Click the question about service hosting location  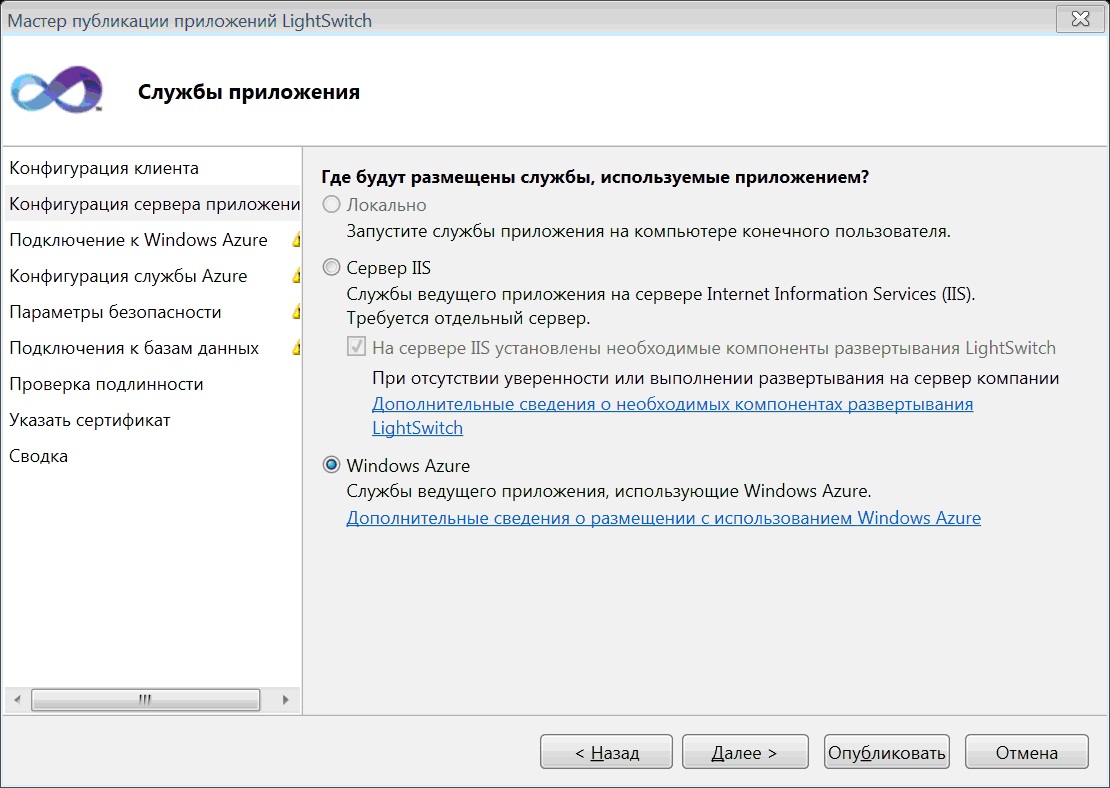click(595, 177)
